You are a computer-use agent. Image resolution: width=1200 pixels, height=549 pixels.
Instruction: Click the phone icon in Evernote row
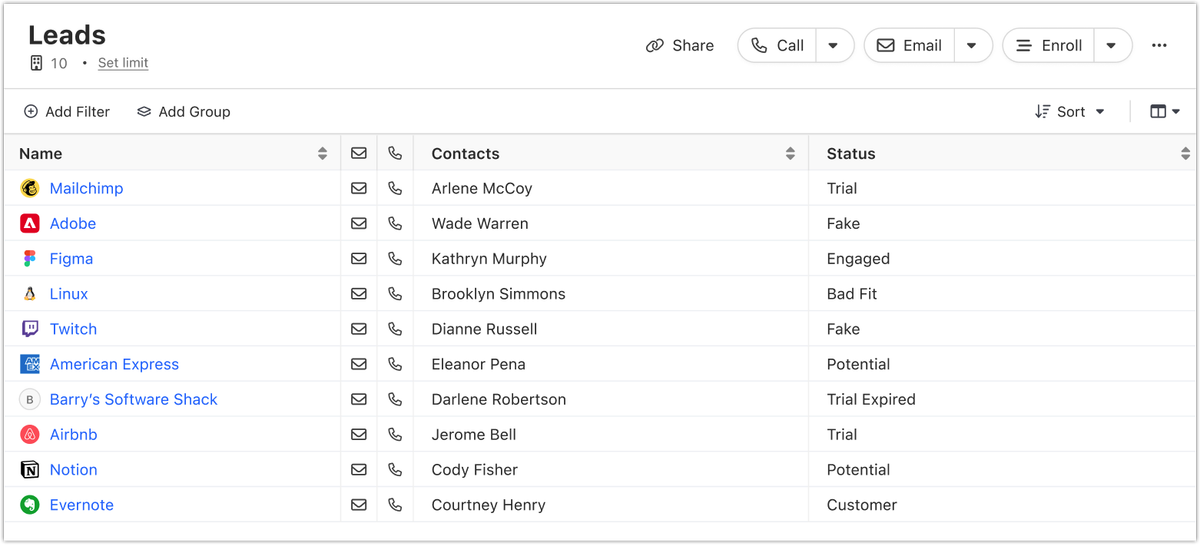[x=395, y=505]
